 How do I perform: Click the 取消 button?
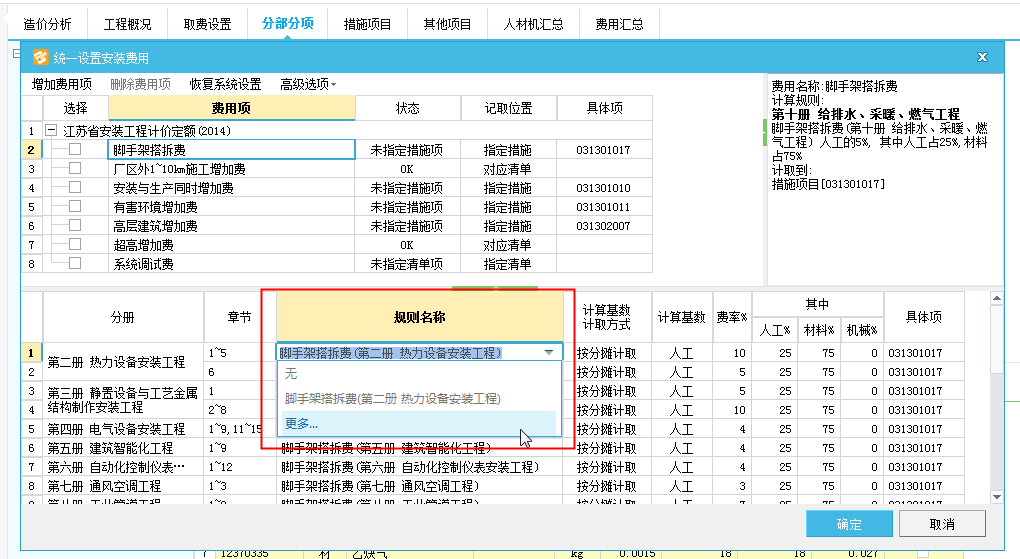click(x=942, y=524)
